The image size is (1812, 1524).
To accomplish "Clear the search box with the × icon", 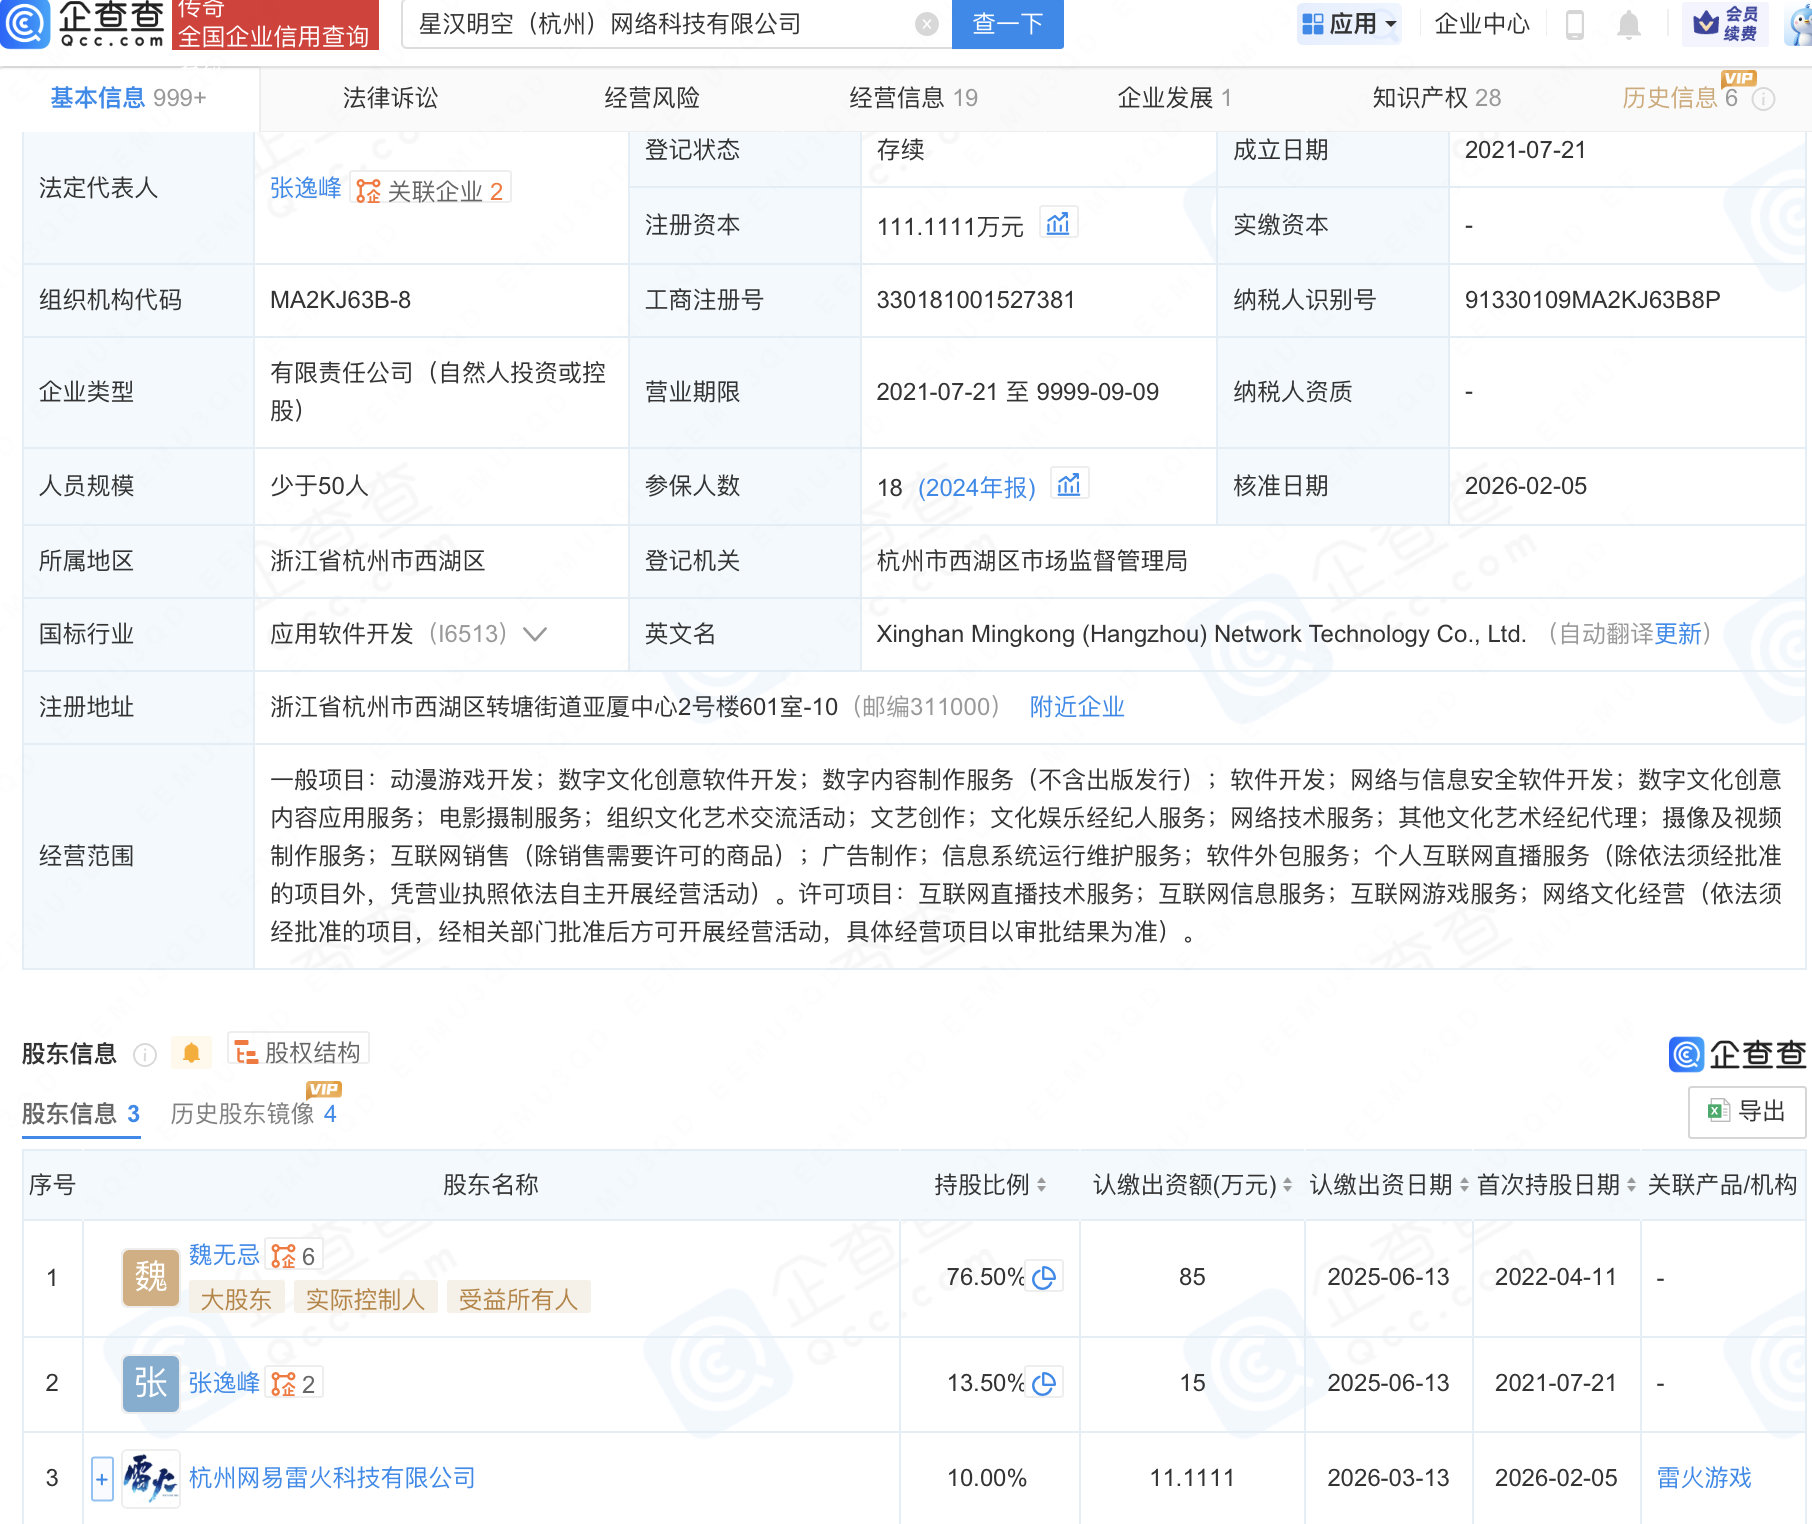I will [x=926, y=24].
